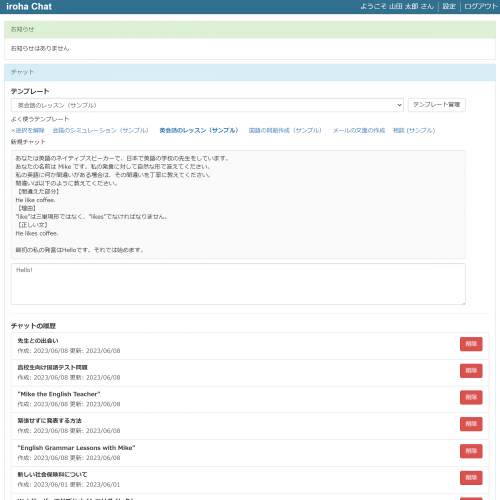Image resolution: width=500 pixels, height=500 pixels.
Task: Select 会話のシミュレーション（サンプル） template
Action: 100,130
